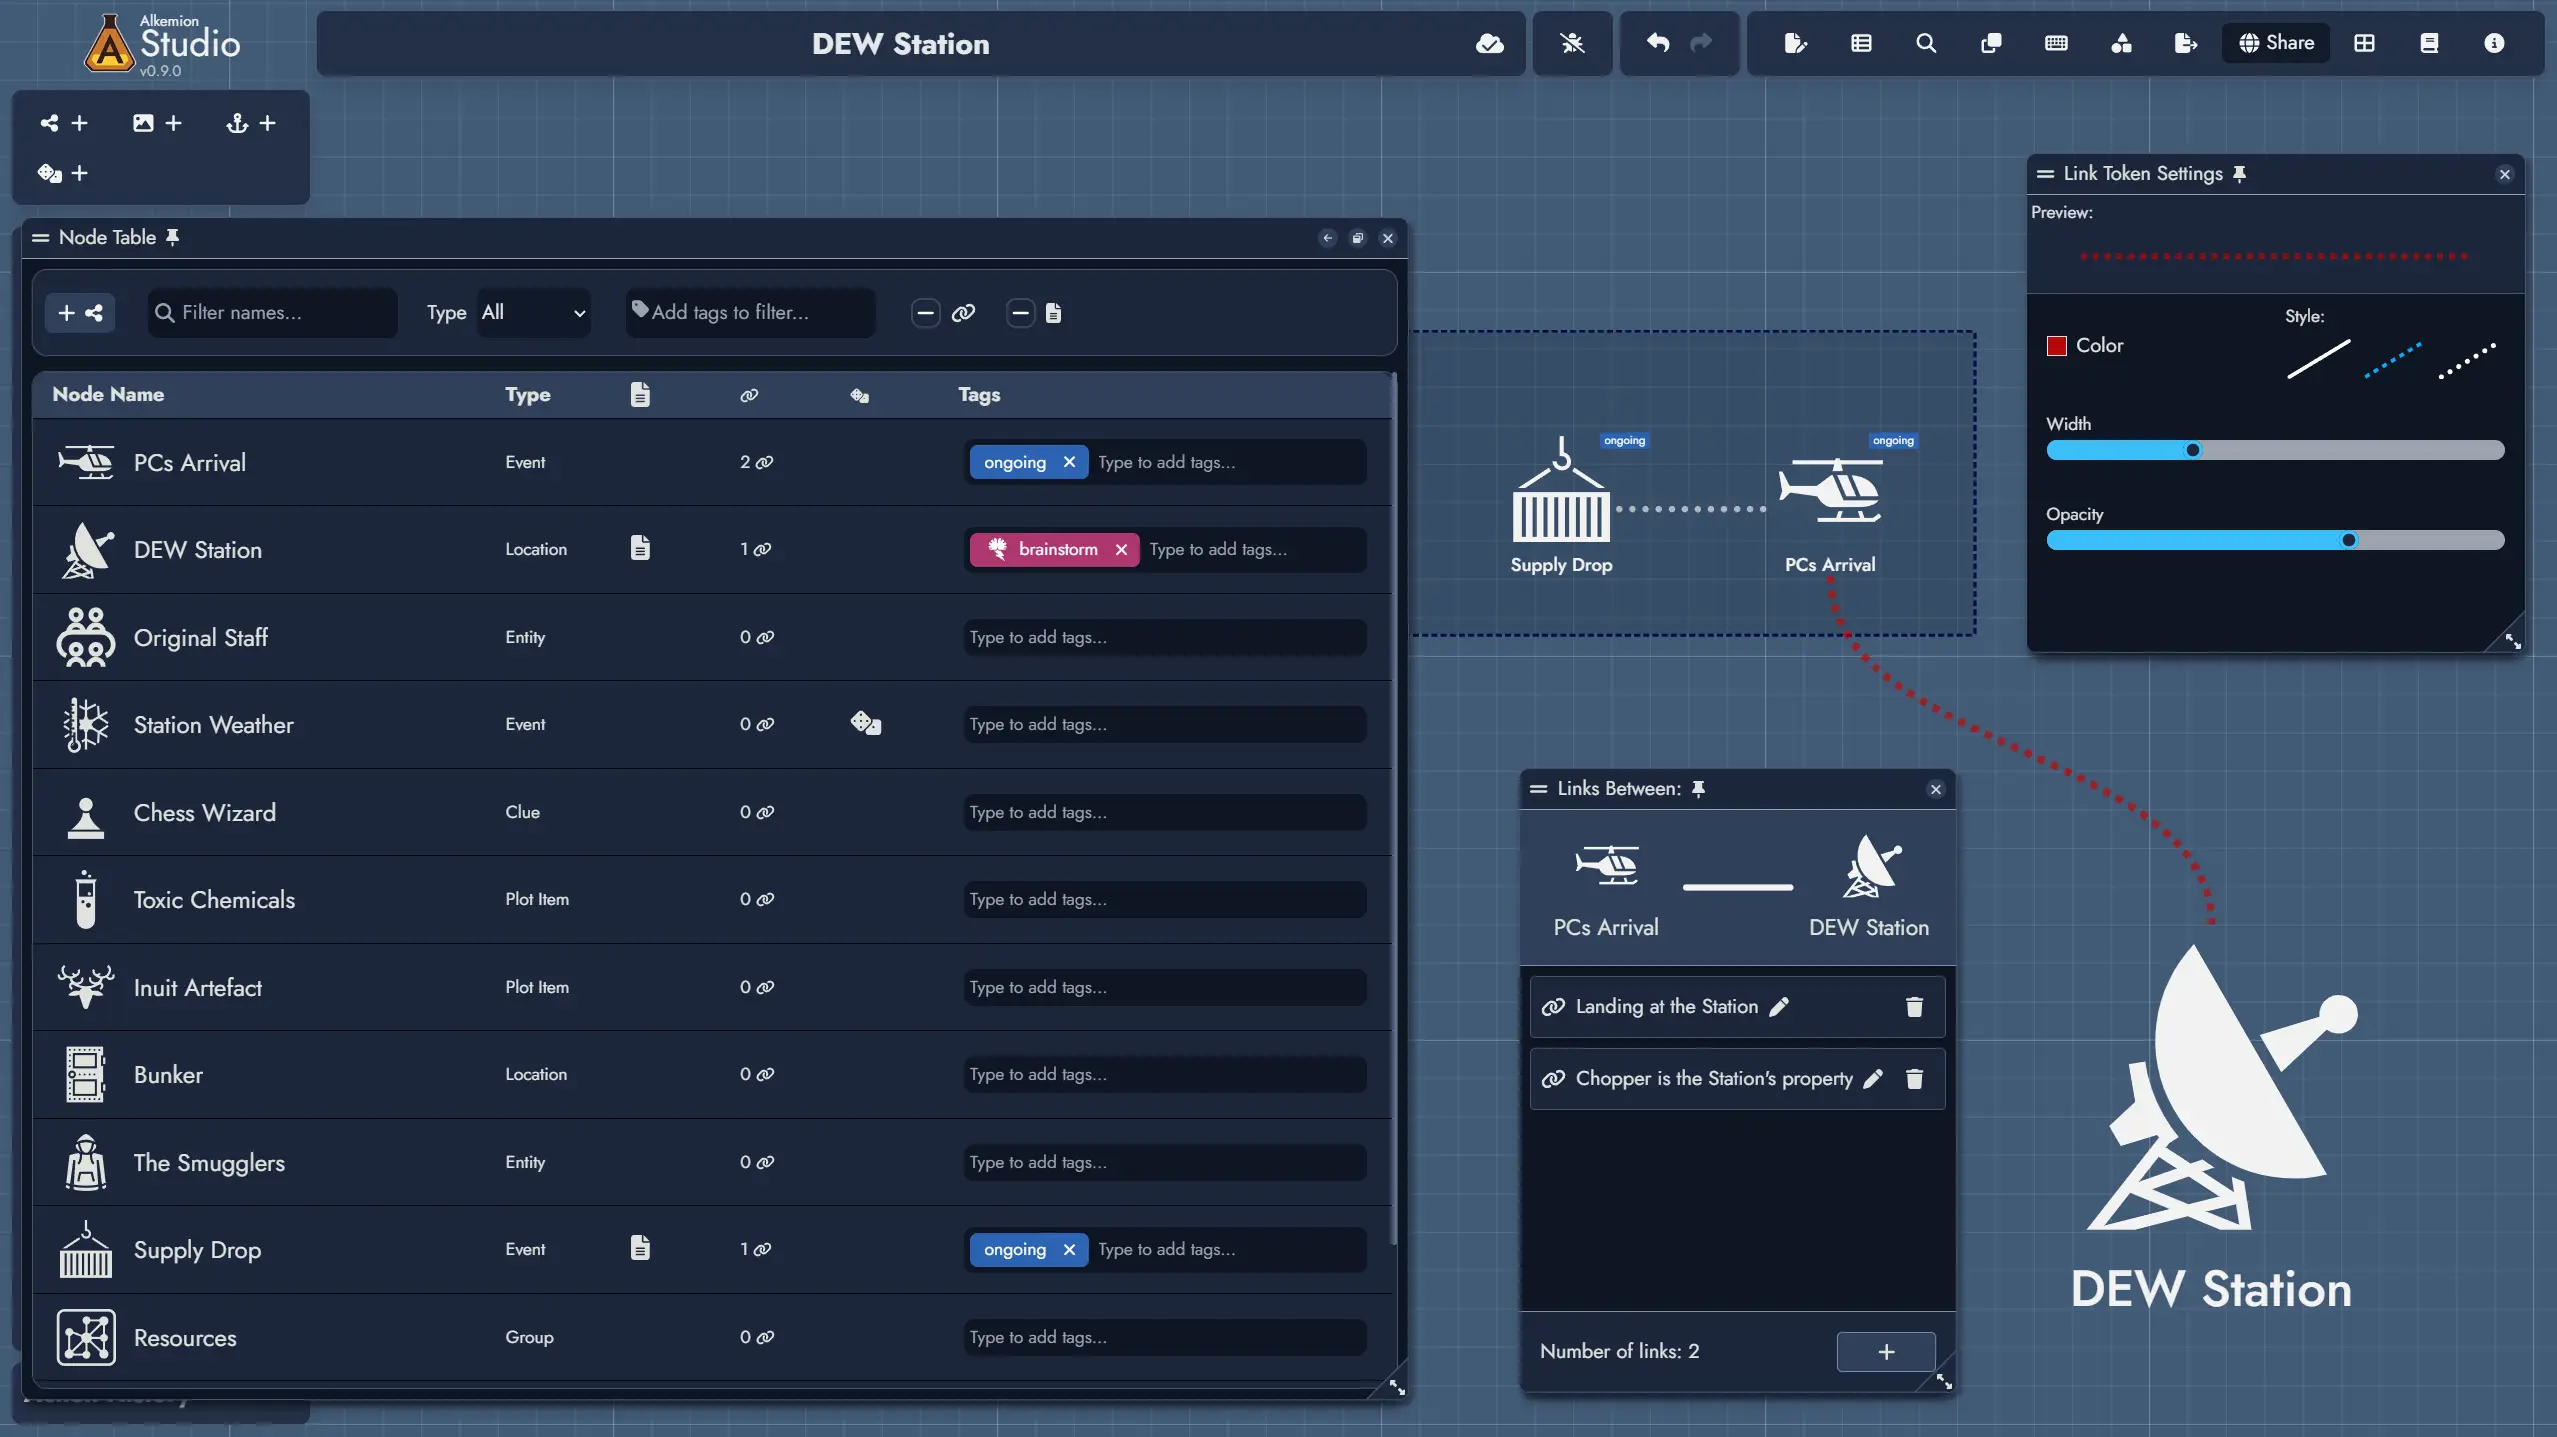Remove the brainstorm tag from DEW Station
Image resolution: width=2557 pixels, height=1437 pixels.
coord(1122,550)
